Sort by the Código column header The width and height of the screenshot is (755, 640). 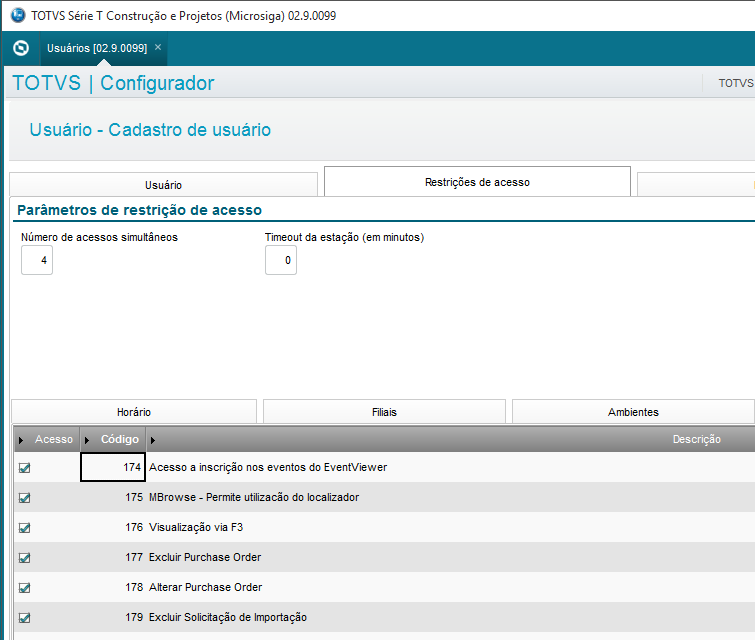tap(119, 439)
